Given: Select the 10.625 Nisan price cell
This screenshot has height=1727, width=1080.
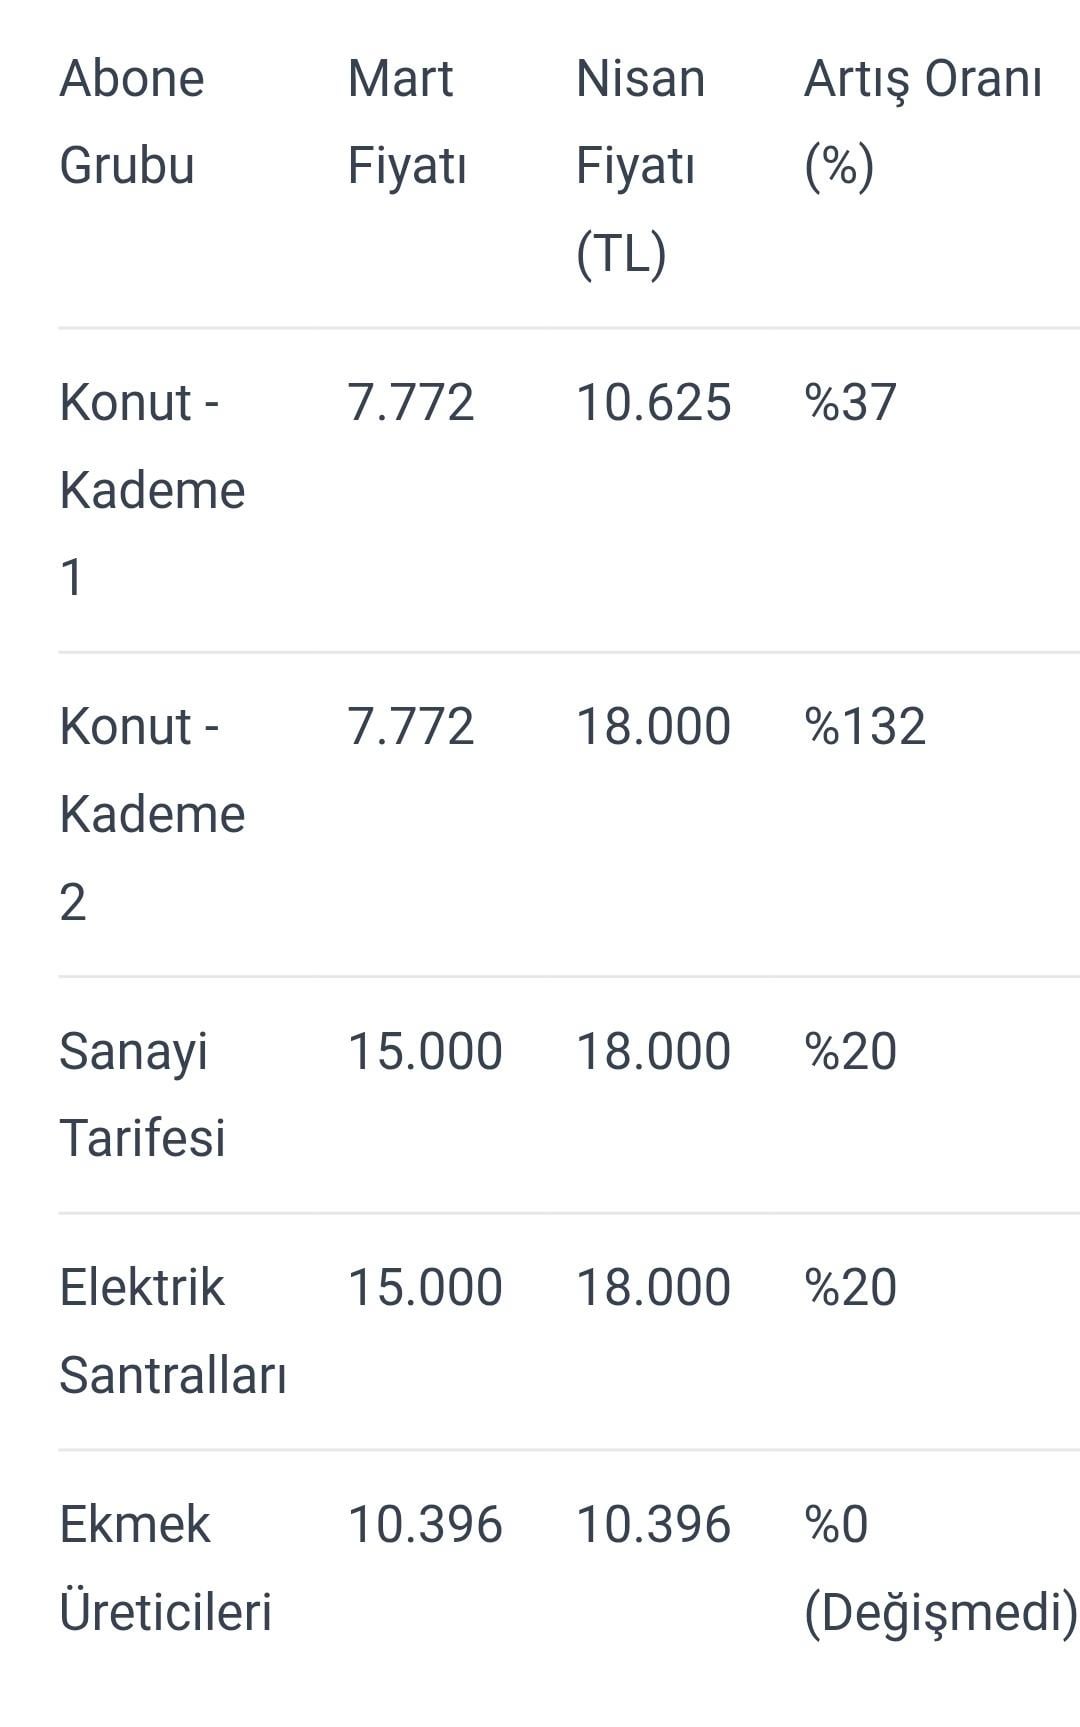Looking at the screenshot, I should (653, 403).
